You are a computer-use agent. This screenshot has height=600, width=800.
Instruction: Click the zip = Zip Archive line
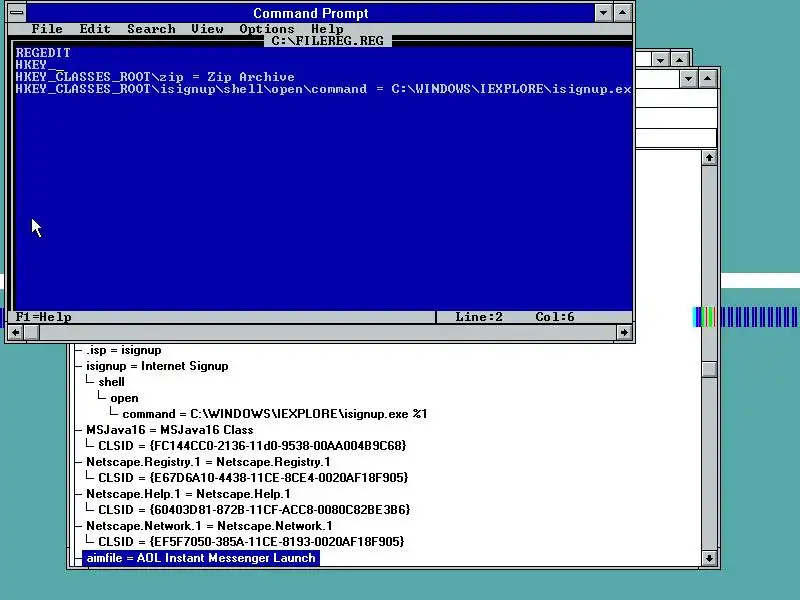(x=155, y=77)
